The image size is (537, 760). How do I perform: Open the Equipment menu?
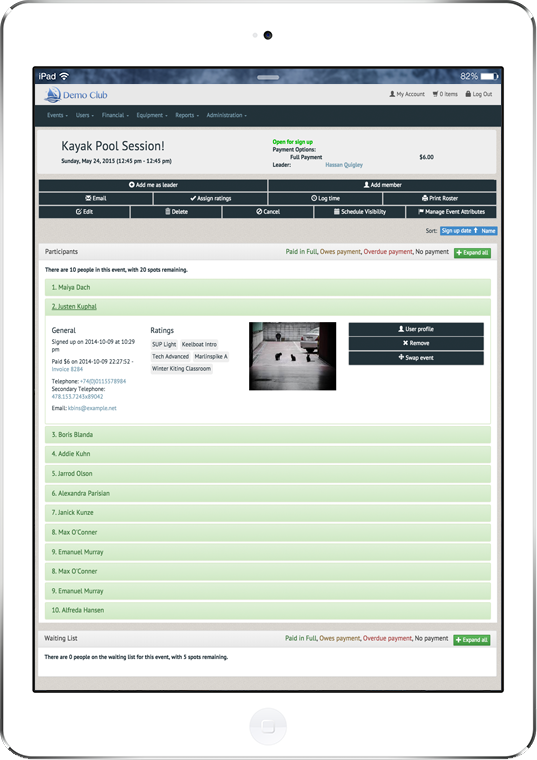coord(152,115)
